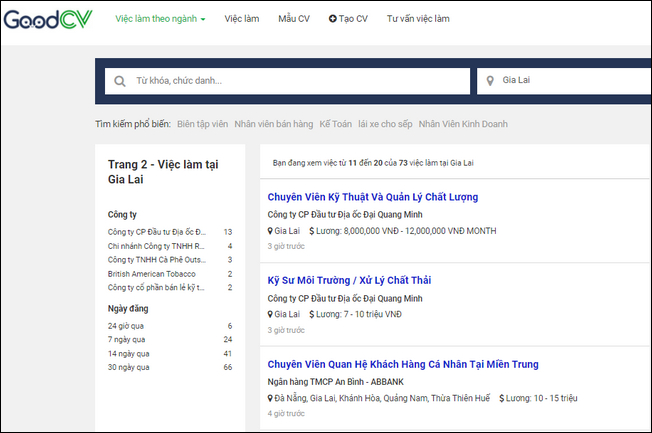Filter jobs posted 14 ngày qua
This screenshot has width=652, height=433.
[x=128, y=354]
